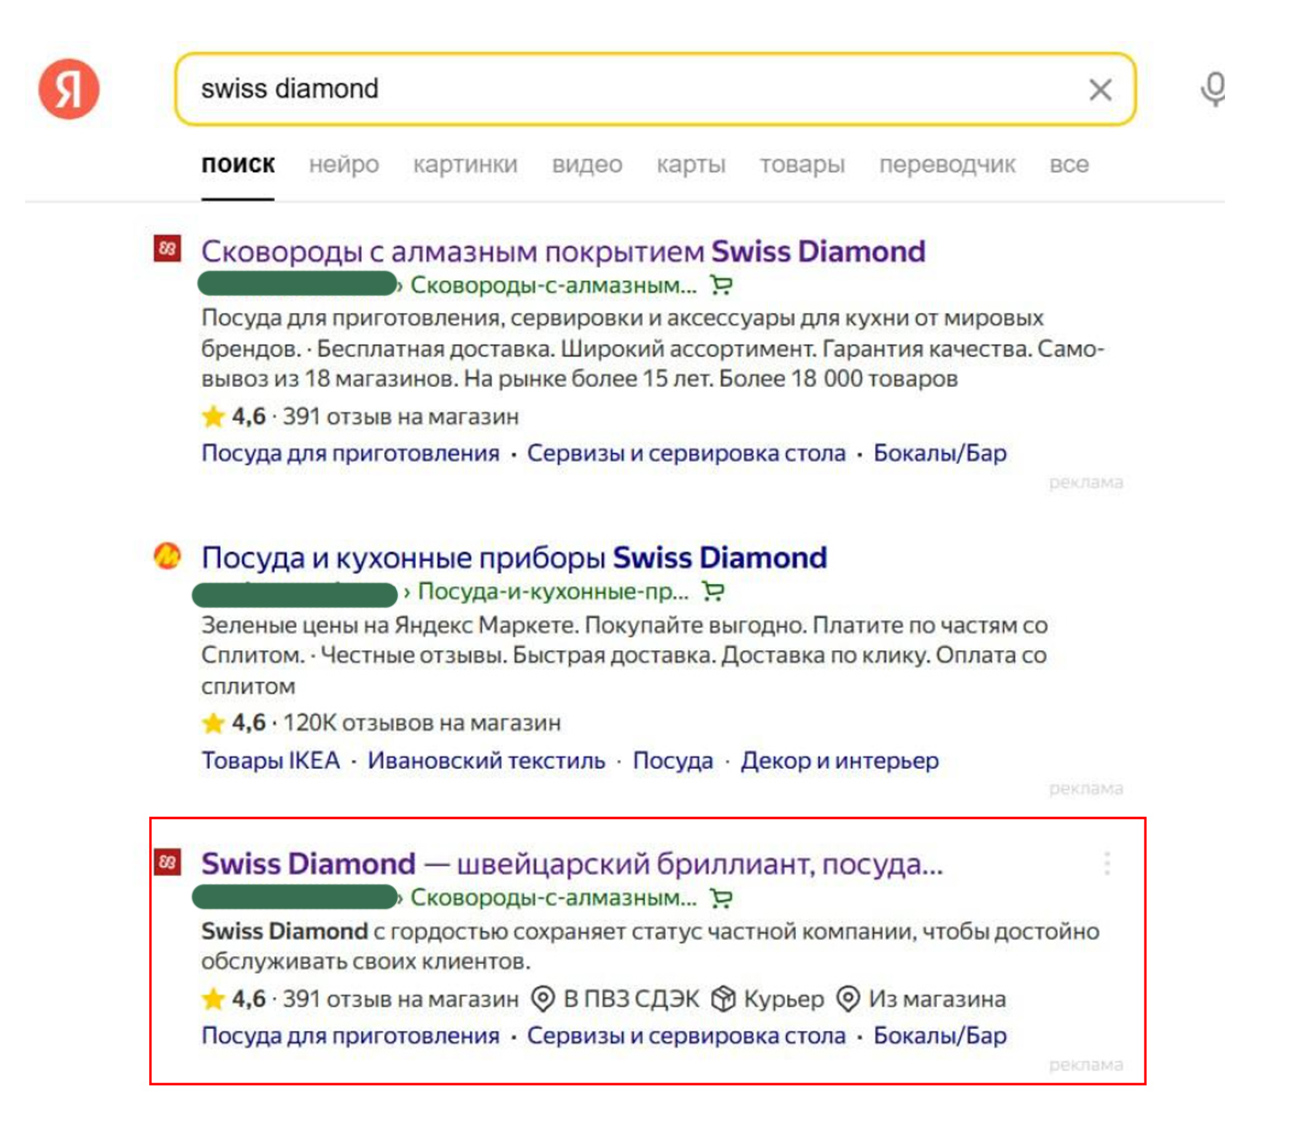Select the pin icon before Из магазина
The width and height of the screenshot is (1290, 1143).
[849, 999]
